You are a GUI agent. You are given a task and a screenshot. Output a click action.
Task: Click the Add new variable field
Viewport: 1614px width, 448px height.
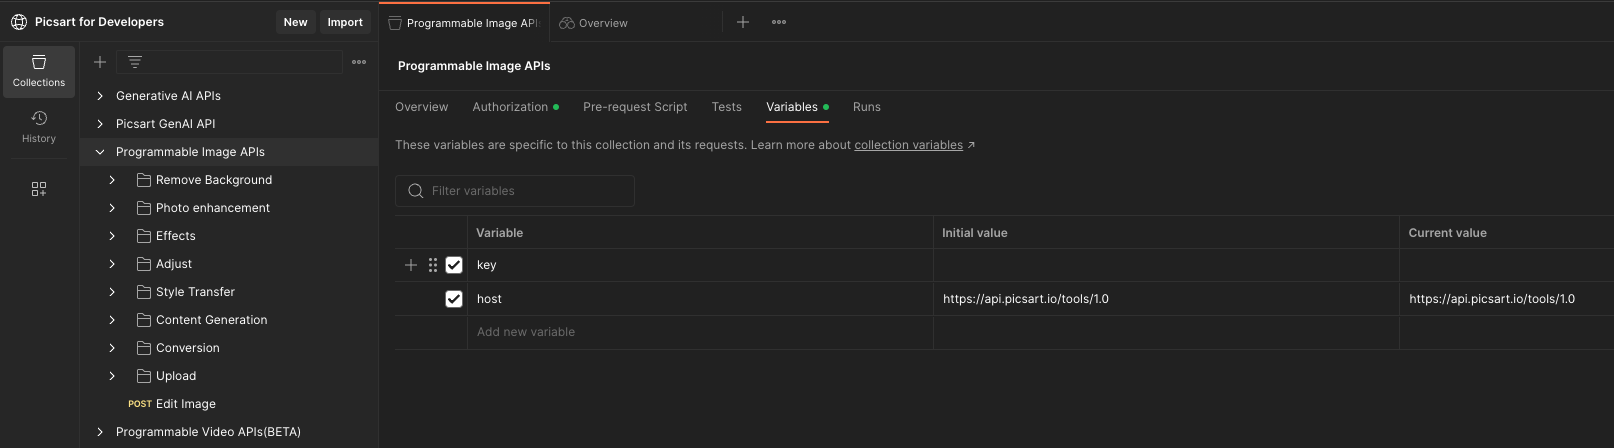click(x=700, y=332)
